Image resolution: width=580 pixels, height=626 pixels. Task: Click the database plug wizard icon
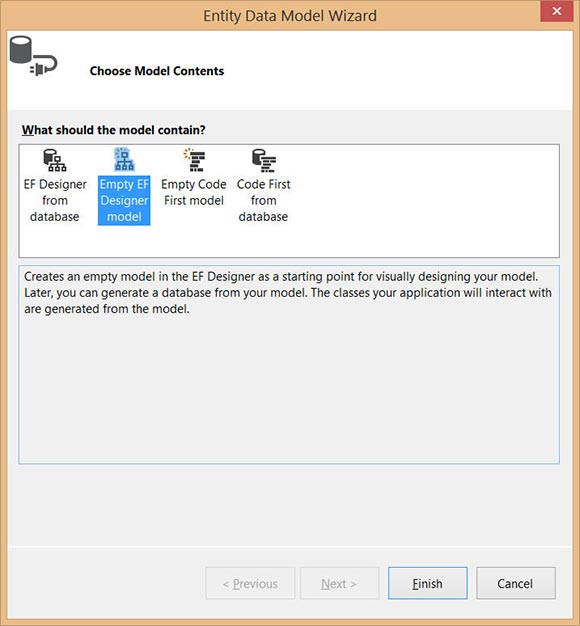click(x=33, y=56)
